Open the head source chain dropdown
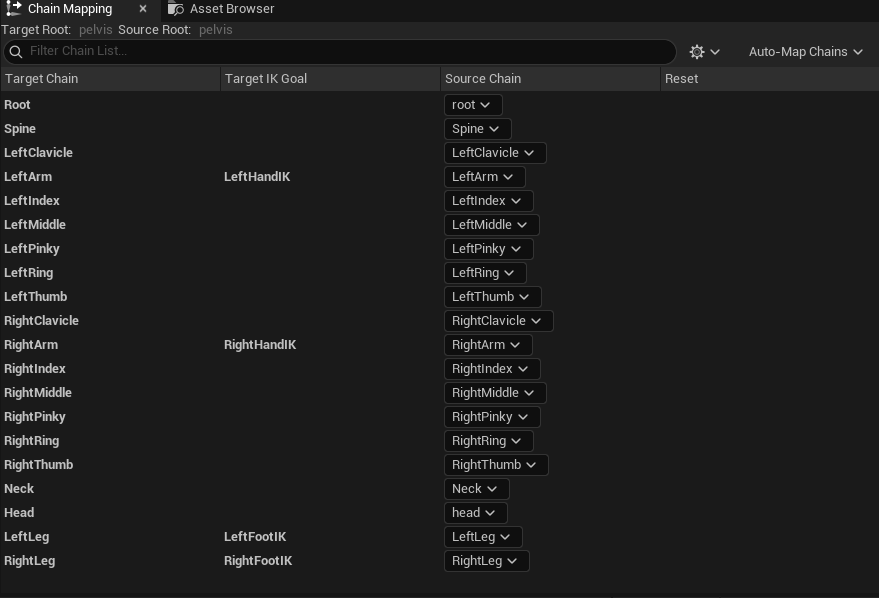This screenshot has width=879, height=598. 475,513
